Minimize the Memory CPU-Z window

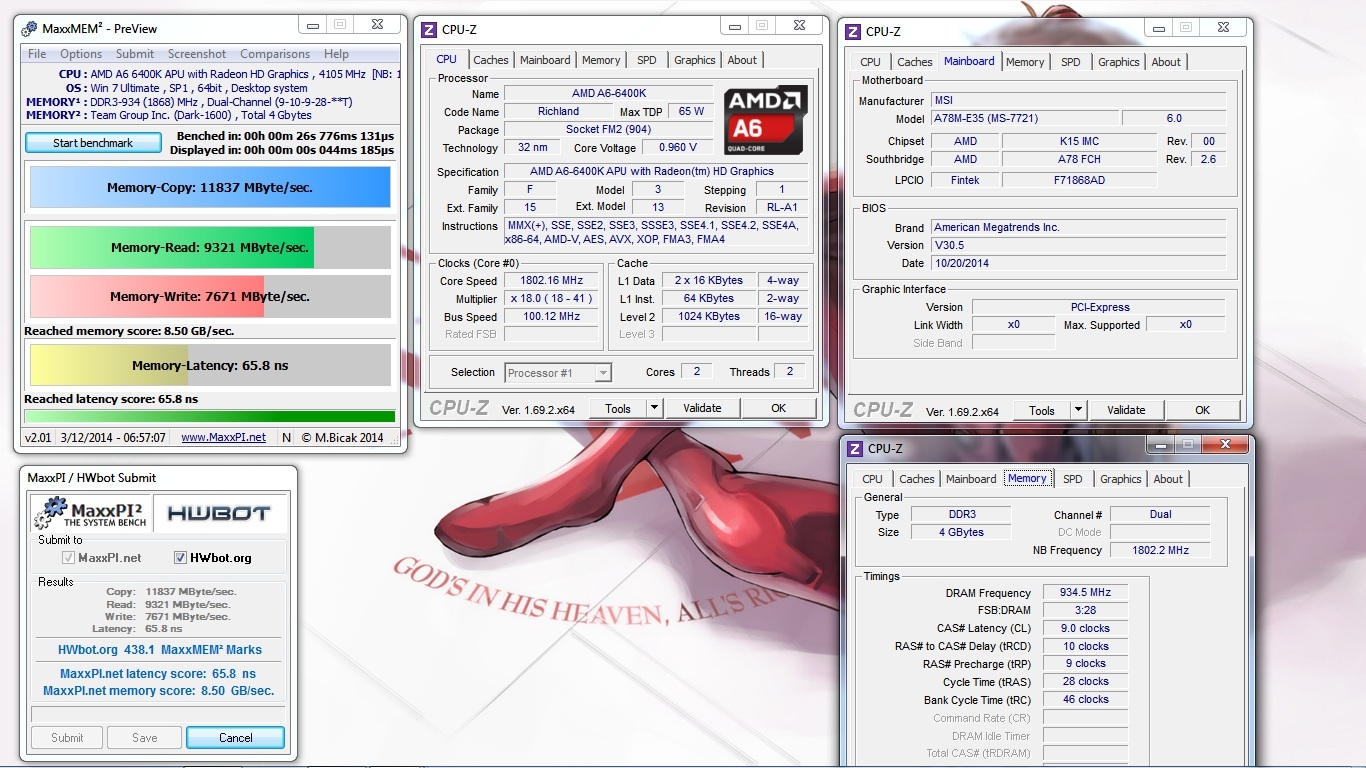point(1161,444)
